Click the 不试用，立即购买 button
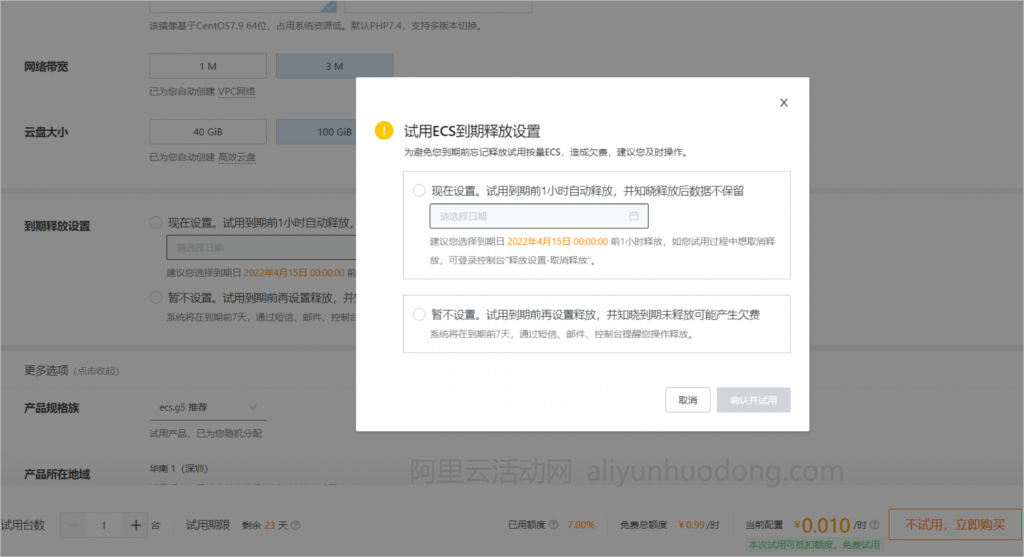The height and width of the screenshot is (557, 1024). click(x=955, y=524)
